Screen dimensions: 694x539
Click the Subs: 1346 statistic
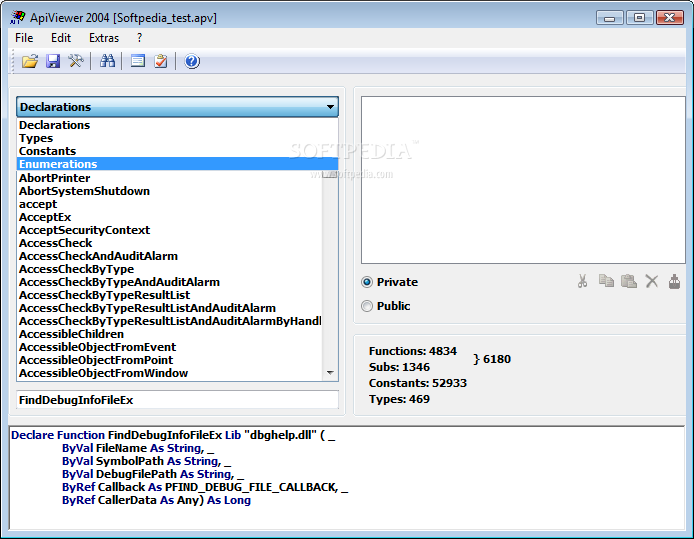click(x=399, y=367)
